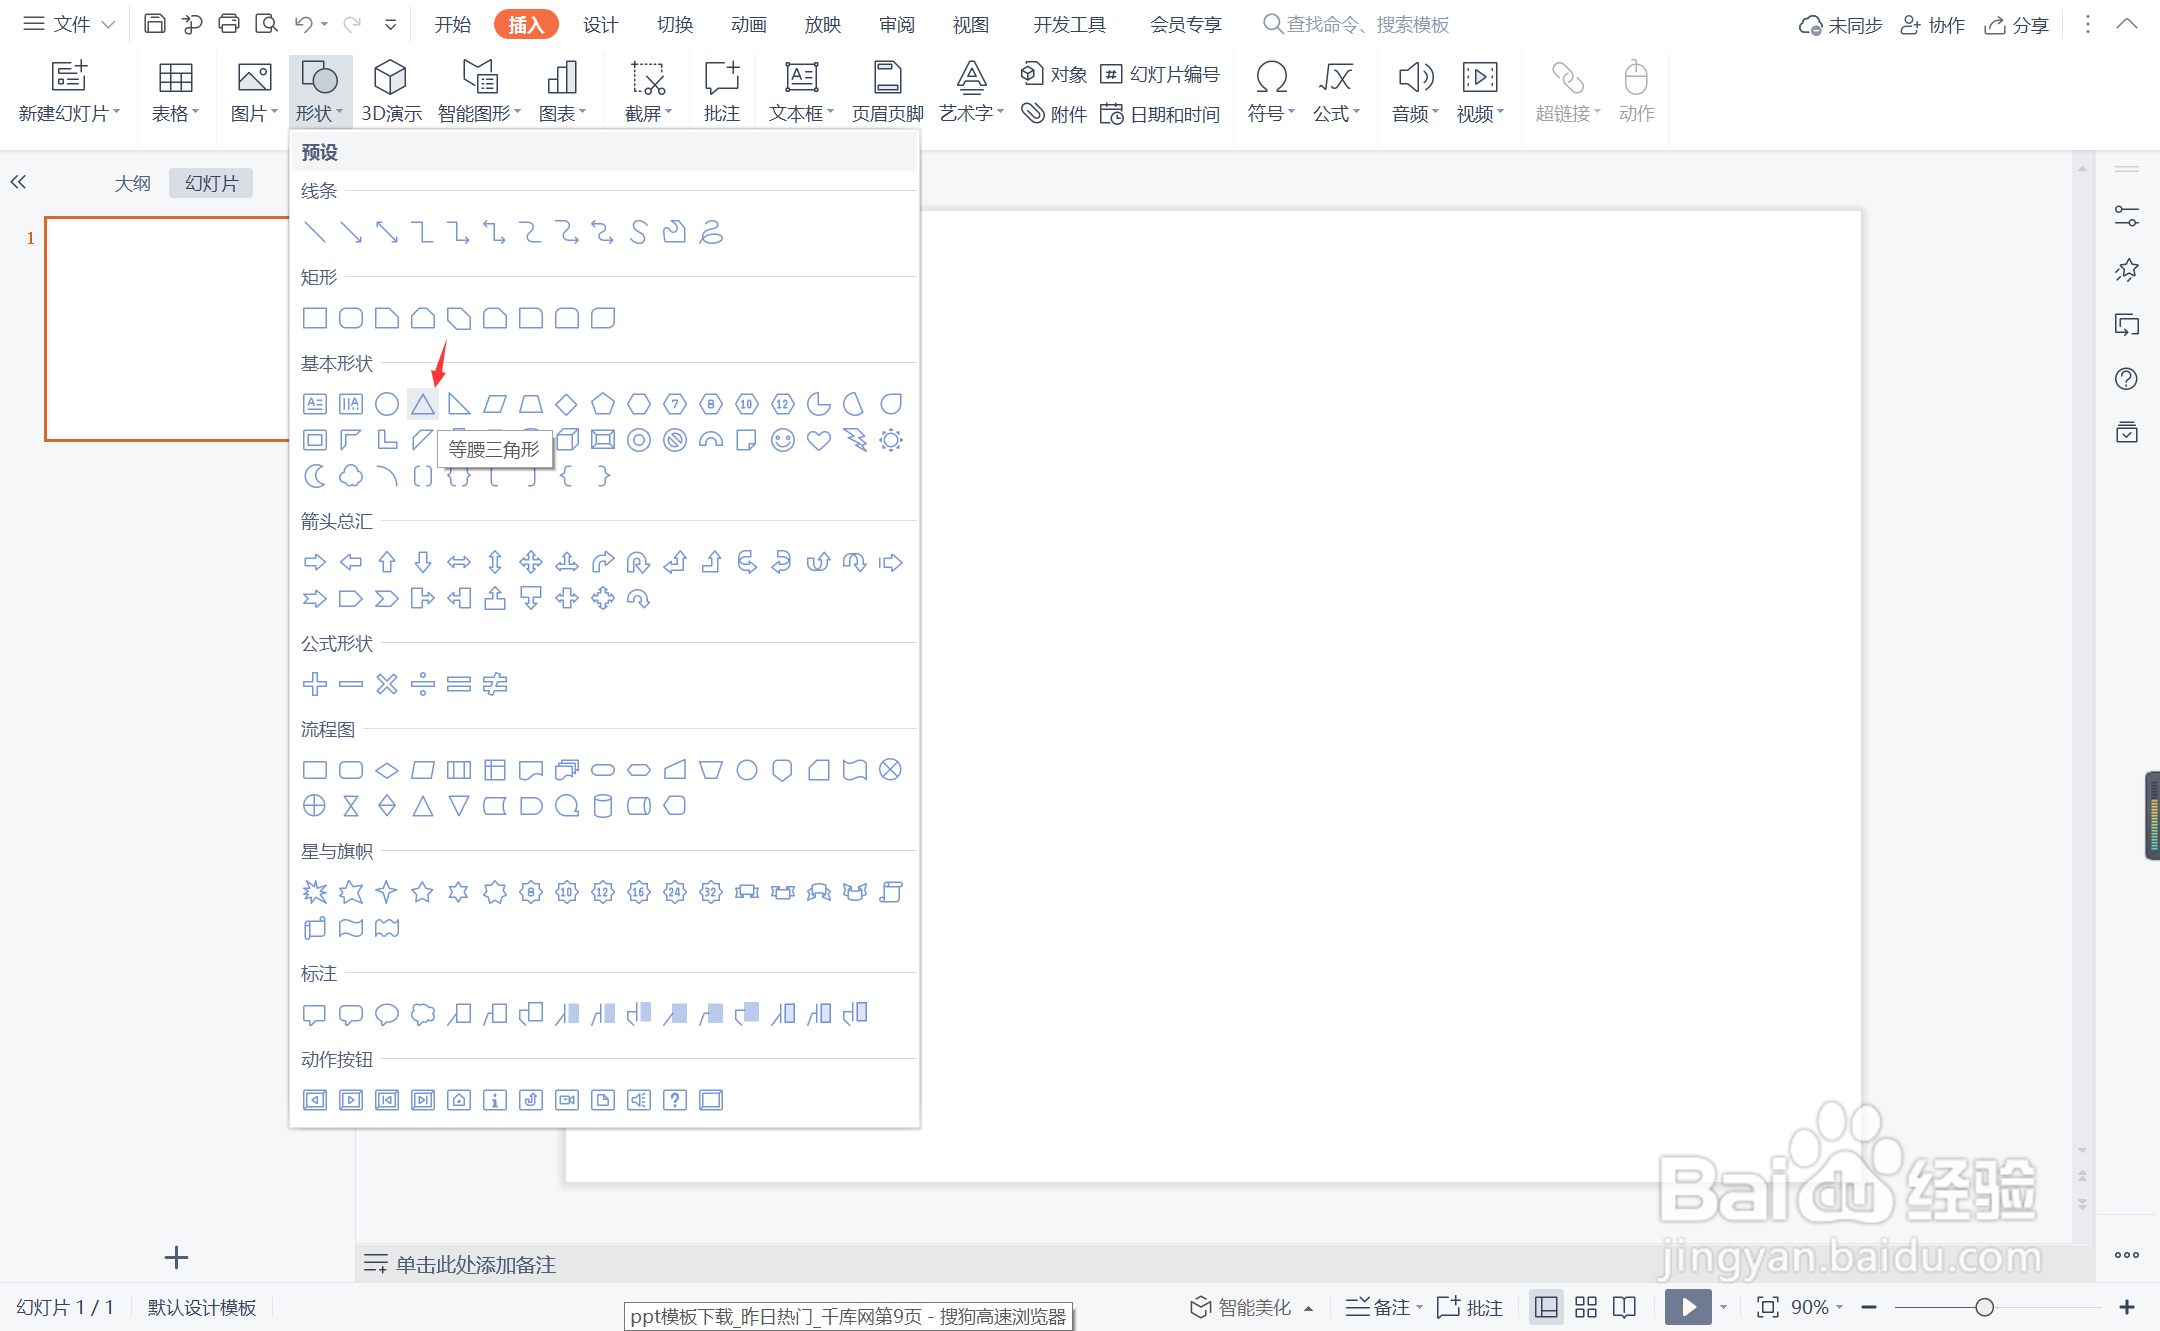The image size is (2160, 1331).
Task: Expand the 文件 file menu
Action: pyautogui.click(x=69, y=24)
